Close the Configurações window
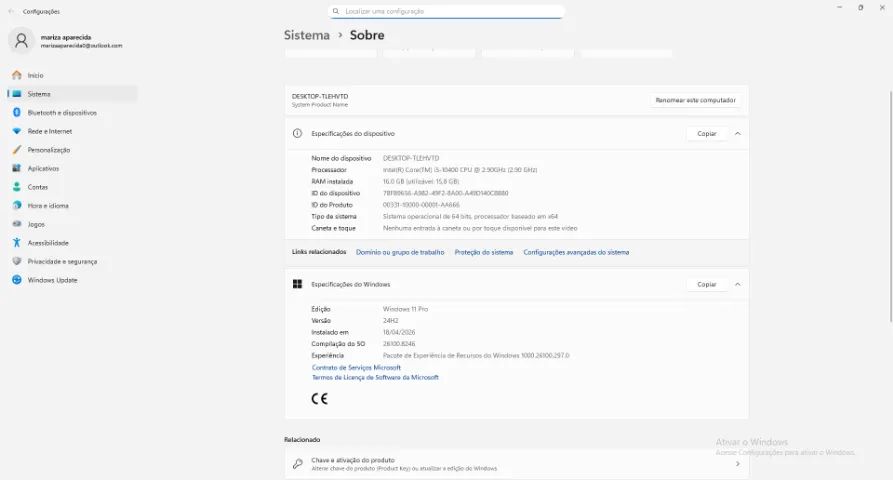Viewport: 893px width, 480px height. [882, 7]
